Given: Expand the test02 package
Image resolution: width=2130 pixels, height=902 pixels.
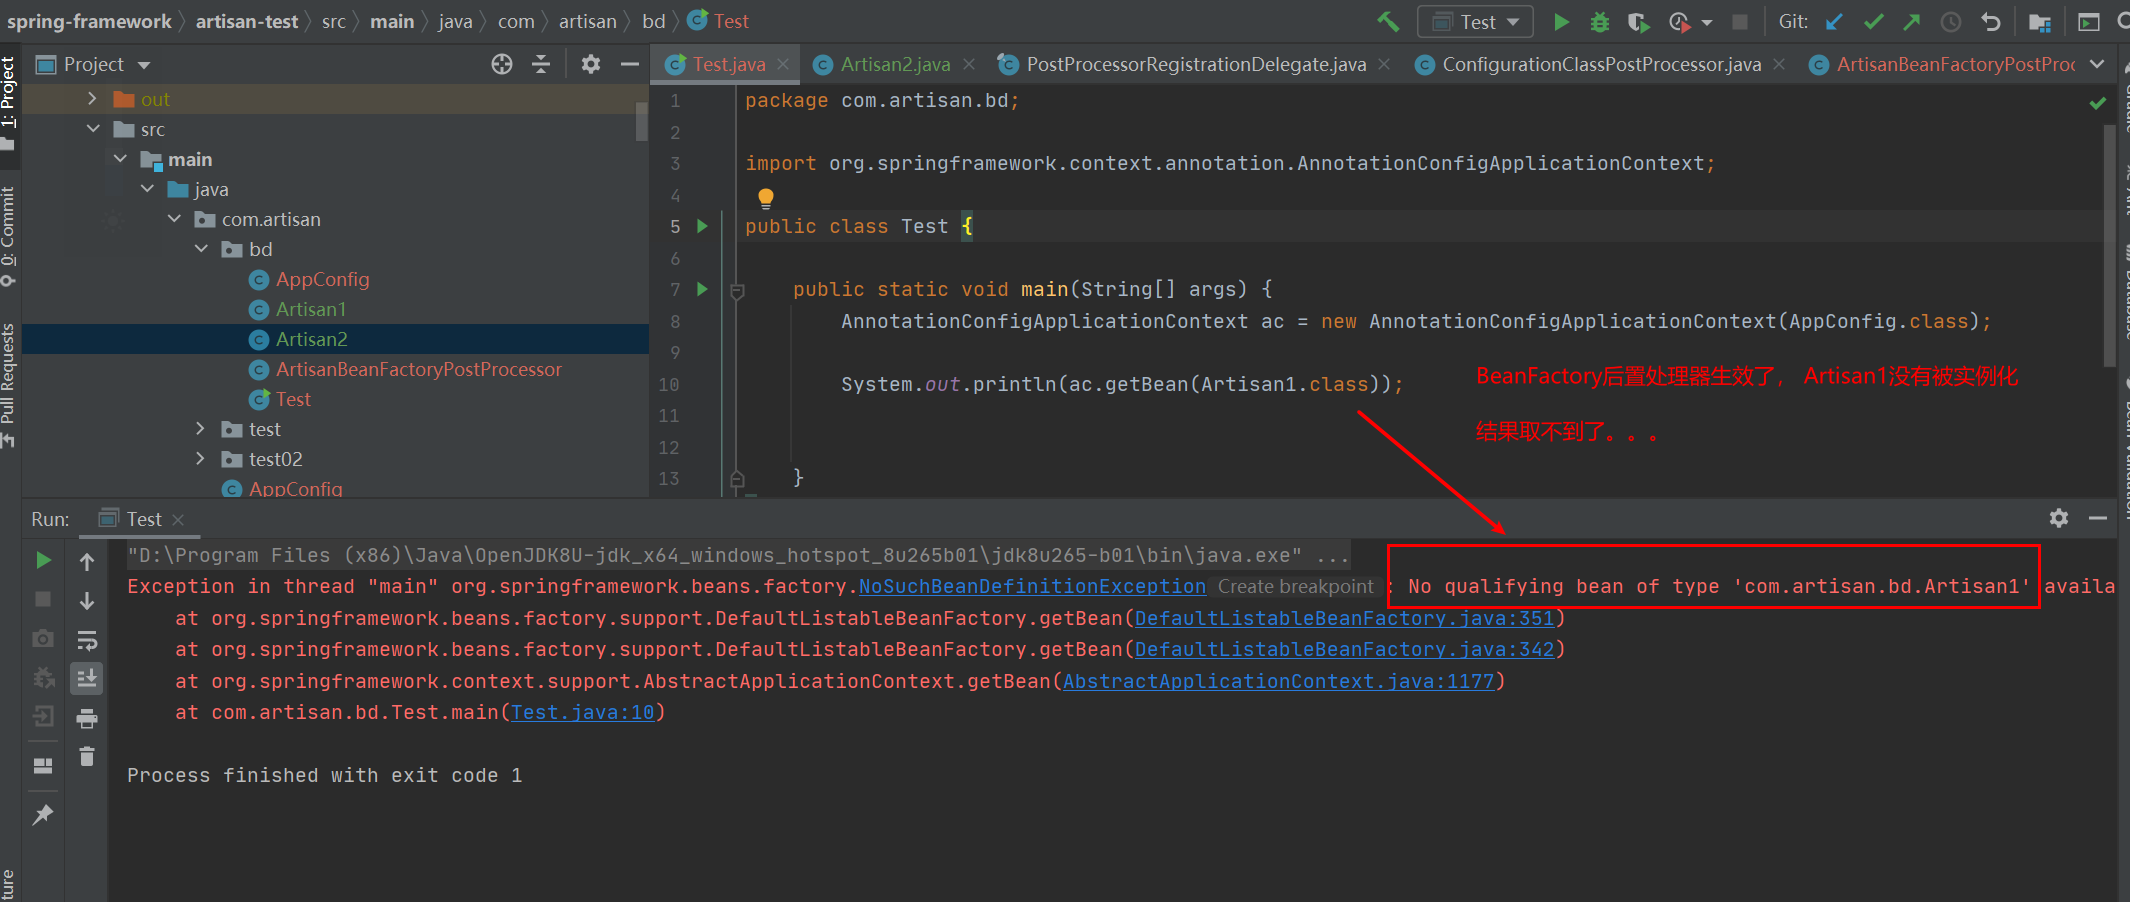Looking at the screenshot, I should tap(200, 458).
